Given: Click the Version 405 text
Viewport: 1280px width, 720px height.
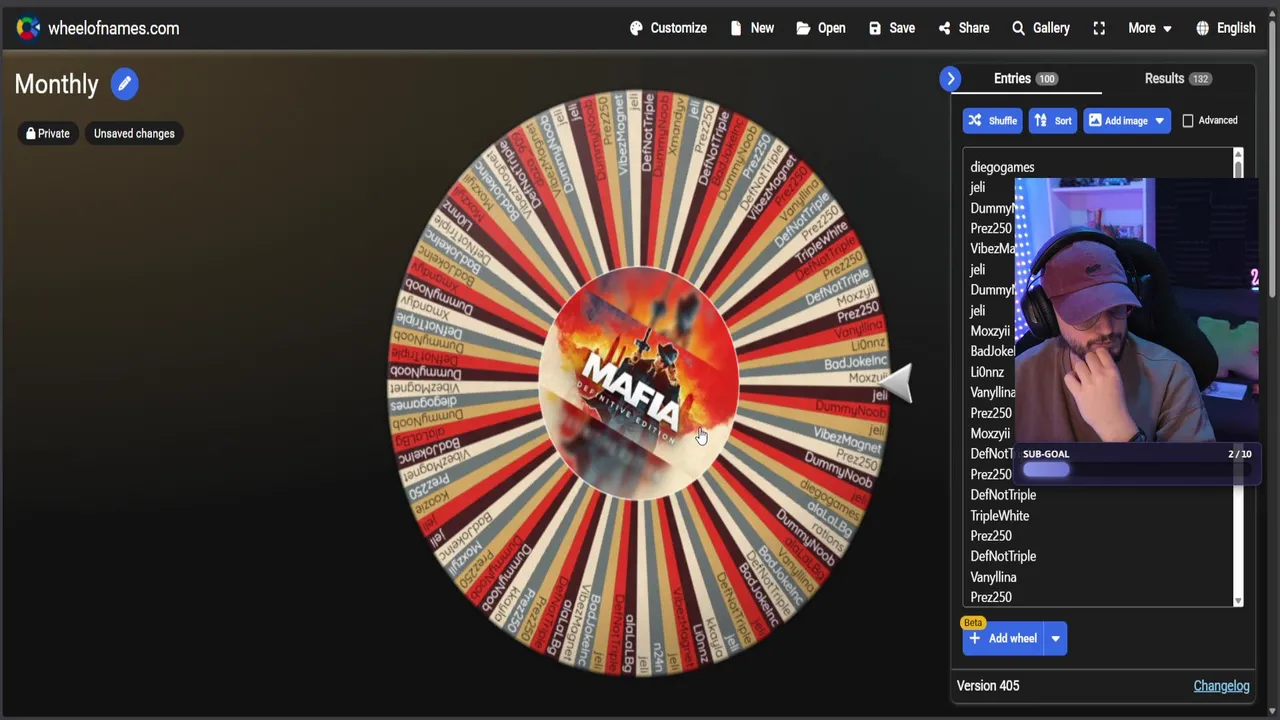Looking at the screenshot, I should point(988,685).
